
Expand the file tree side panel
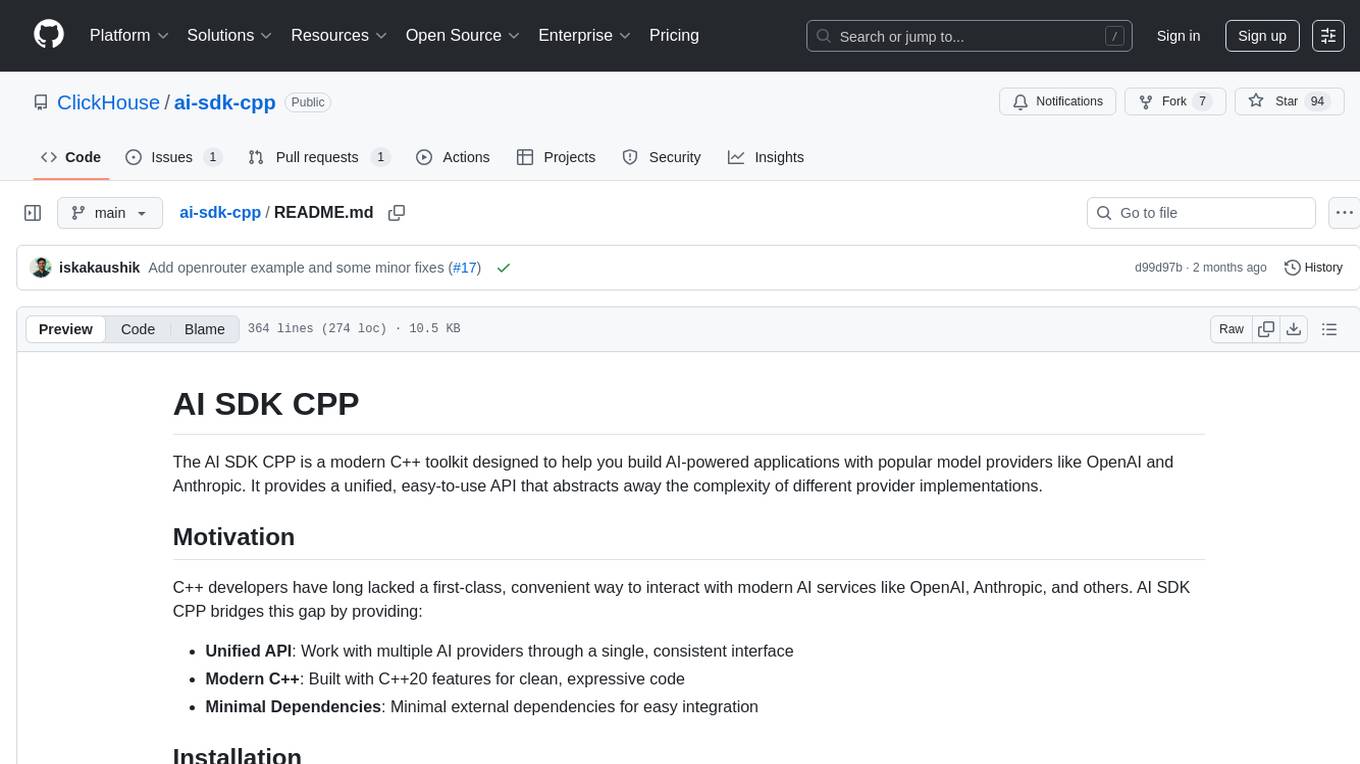coord(33,213)
